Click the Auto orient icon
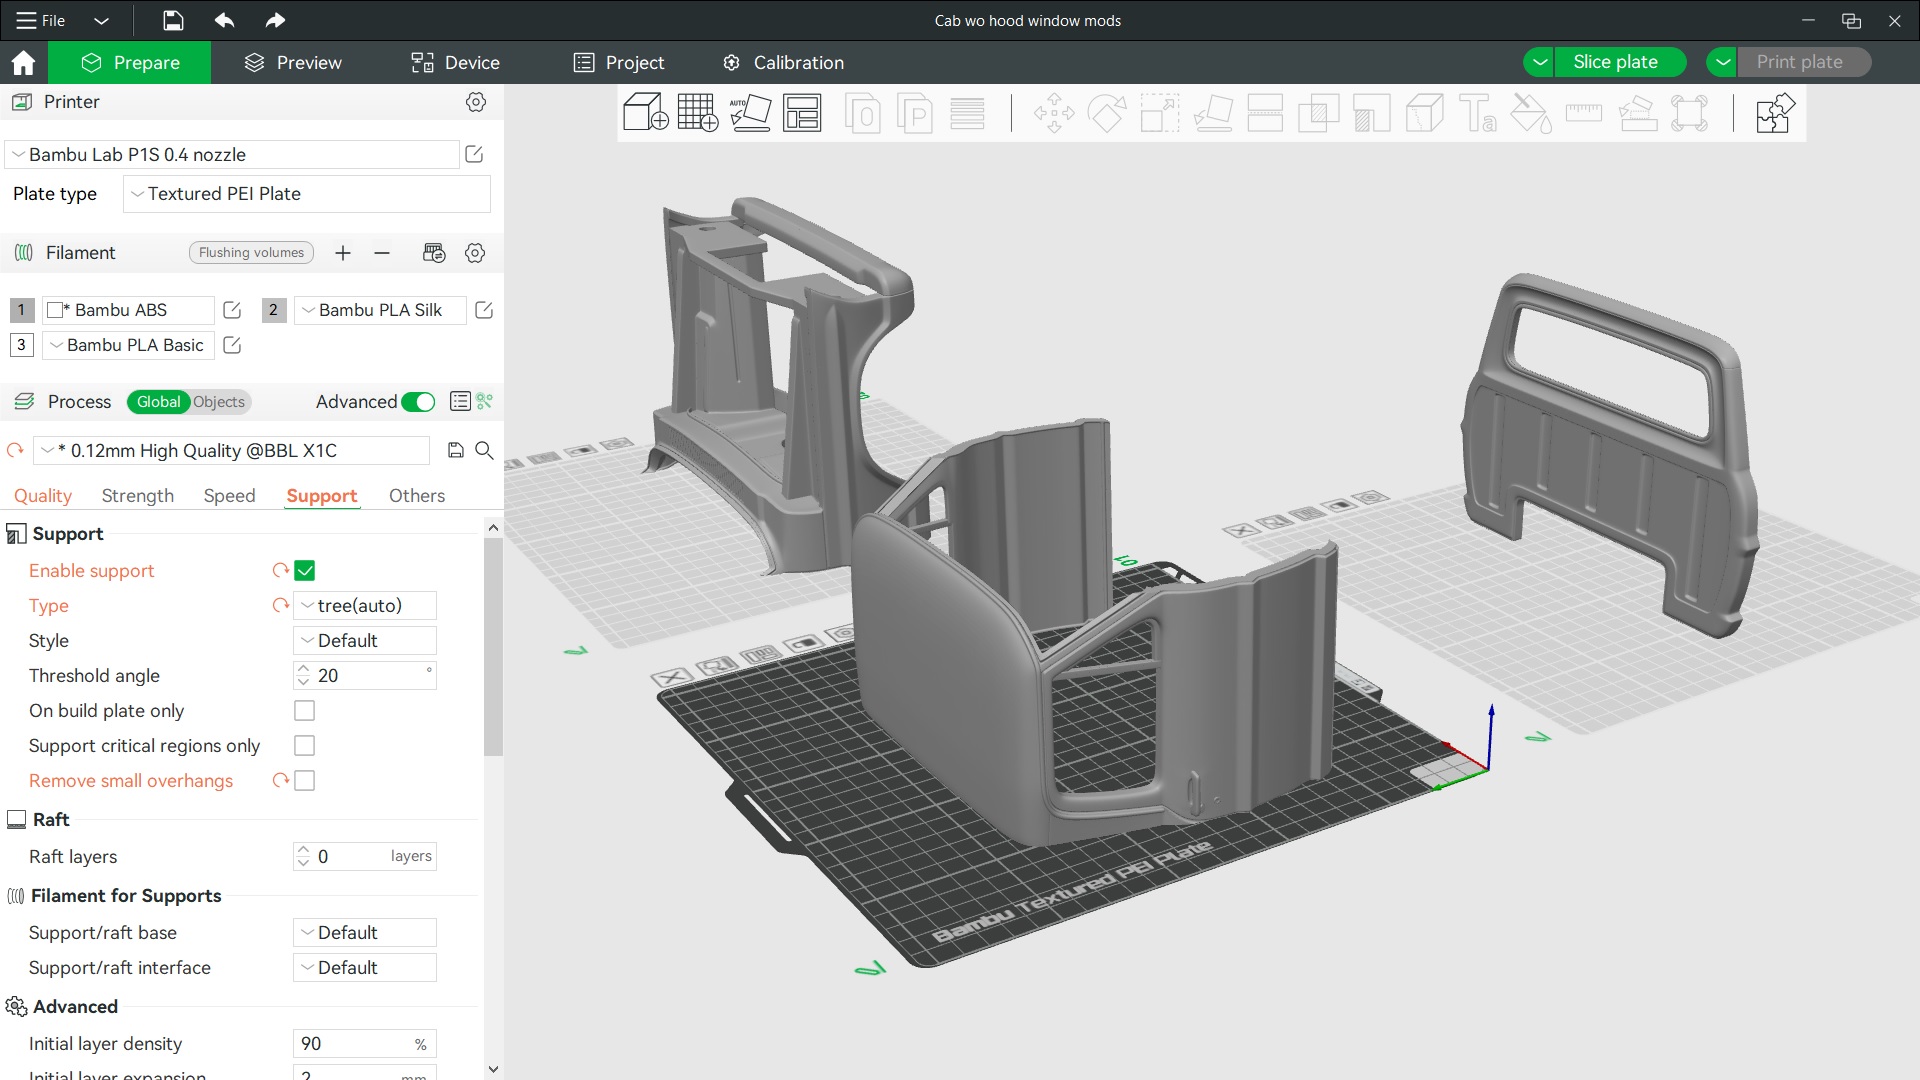This screenshot has width=1920, height=1080. click(750, 113)
